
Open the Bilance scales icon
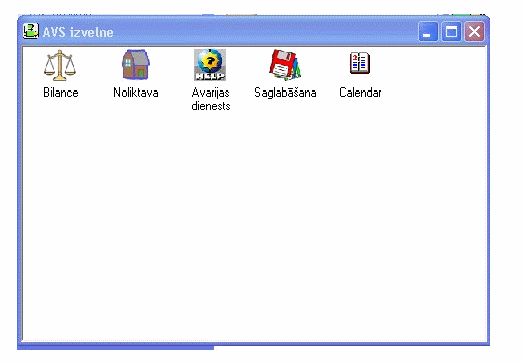coord(60,65)
